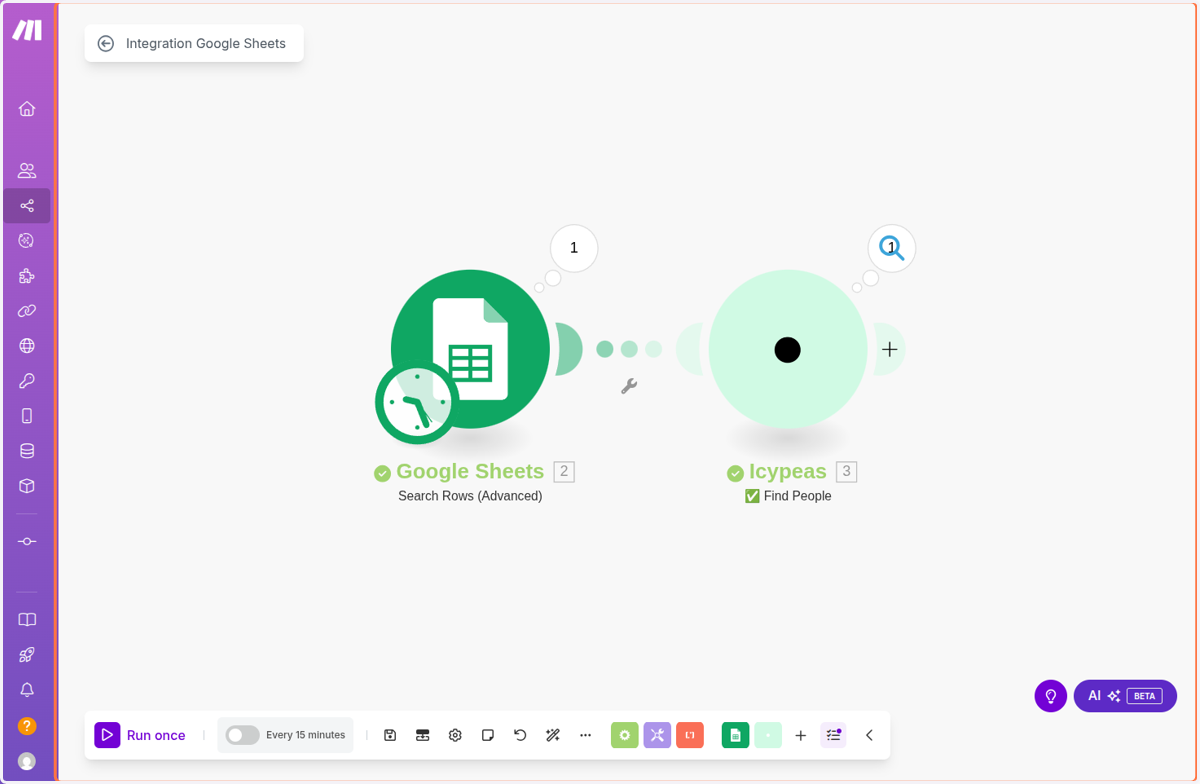The image size is (1200, 784).
Task: Inspect the Icypeas output via the magnifier bubble
Action: [892, 248]
